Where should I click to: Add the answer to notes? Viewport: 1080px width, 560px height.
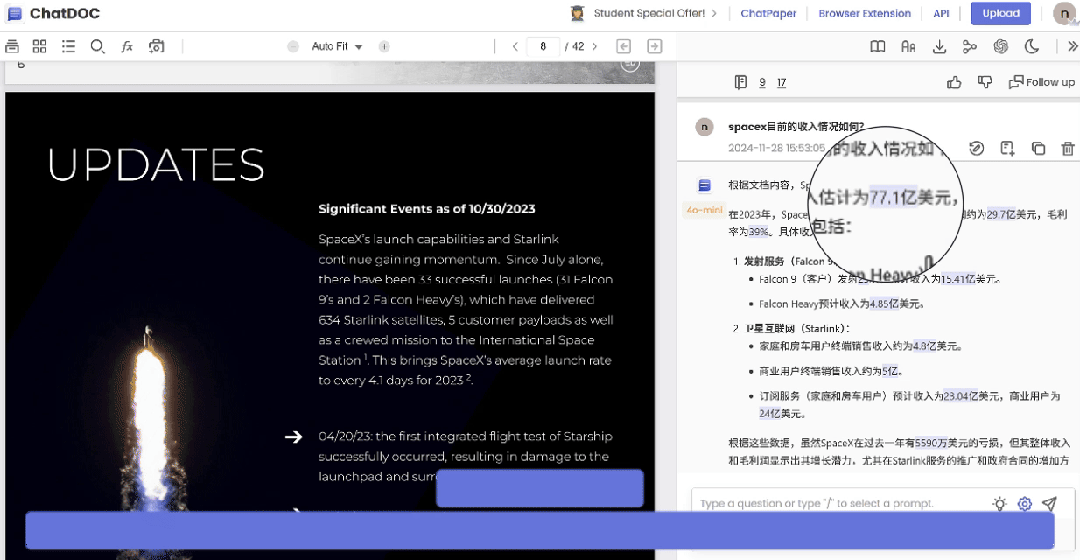[1007, 148]
